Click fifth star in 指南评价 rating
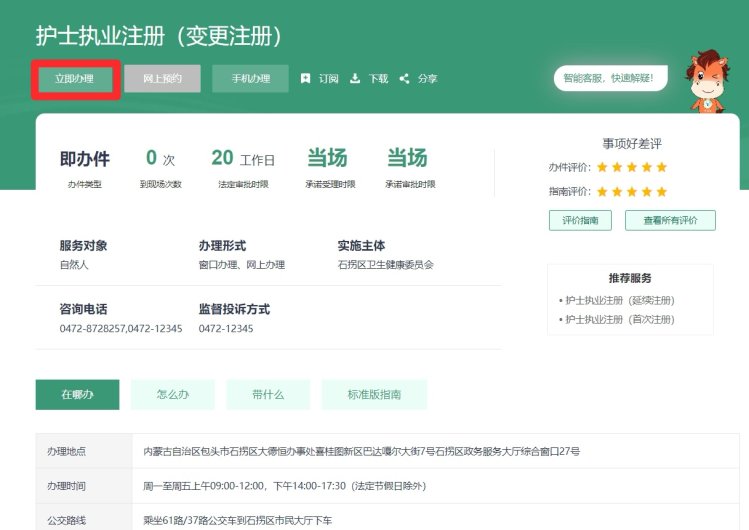Image resolution: width=749 pixels, height=530 pixels. [661, 191]
